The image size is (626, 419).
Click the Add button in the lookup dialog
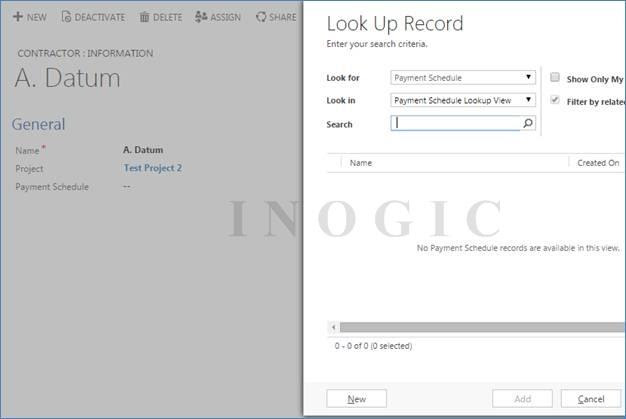[x=522, y=399]
